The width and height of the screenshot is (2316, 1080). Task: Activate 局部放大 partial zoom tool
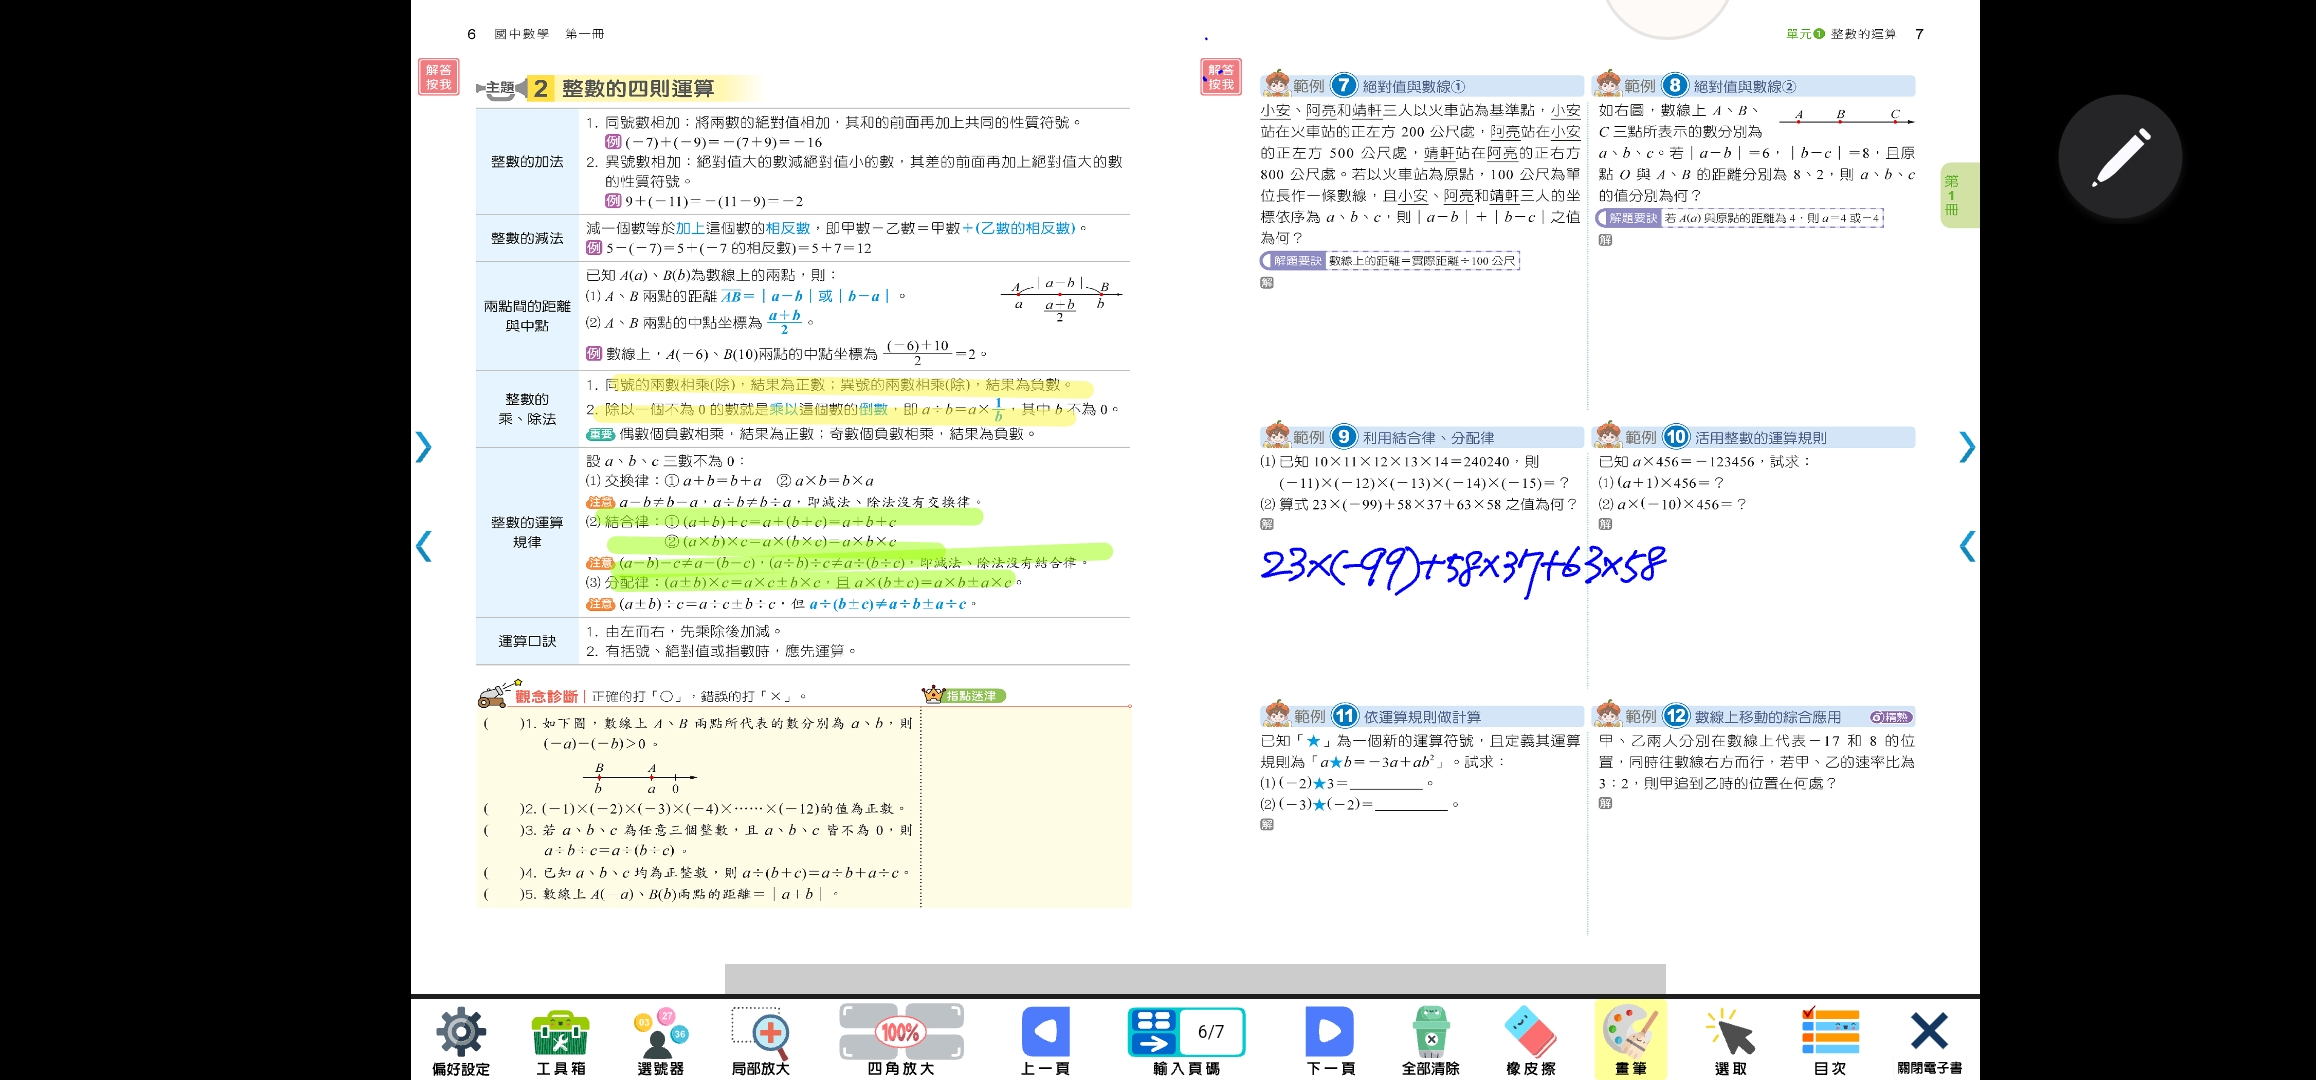pyautogui.click(x=760, y=1041)
